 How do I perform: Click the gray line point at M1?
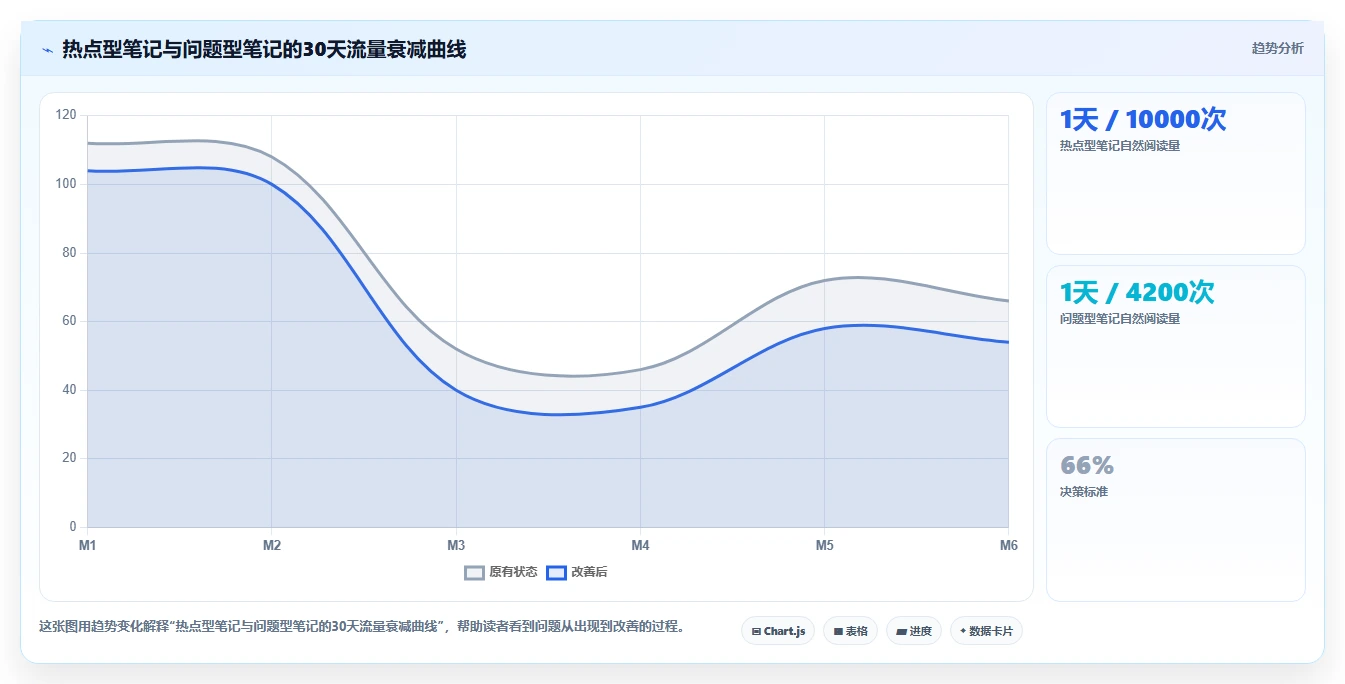coord(88,143)
